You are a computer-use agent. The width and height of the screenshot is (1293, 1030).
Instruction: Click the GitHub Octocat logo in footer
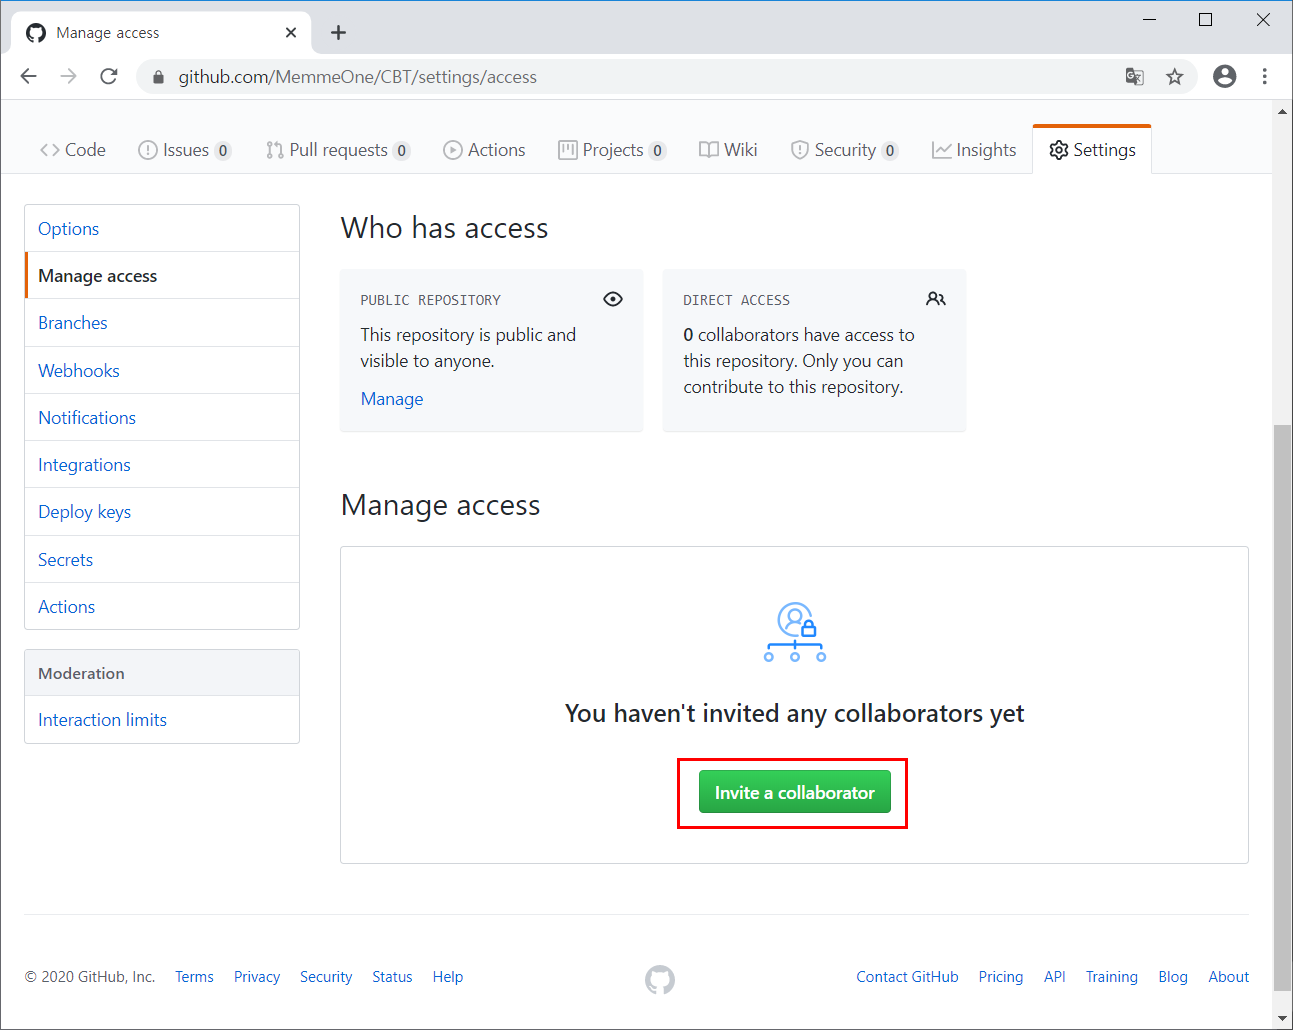(660, 979)
